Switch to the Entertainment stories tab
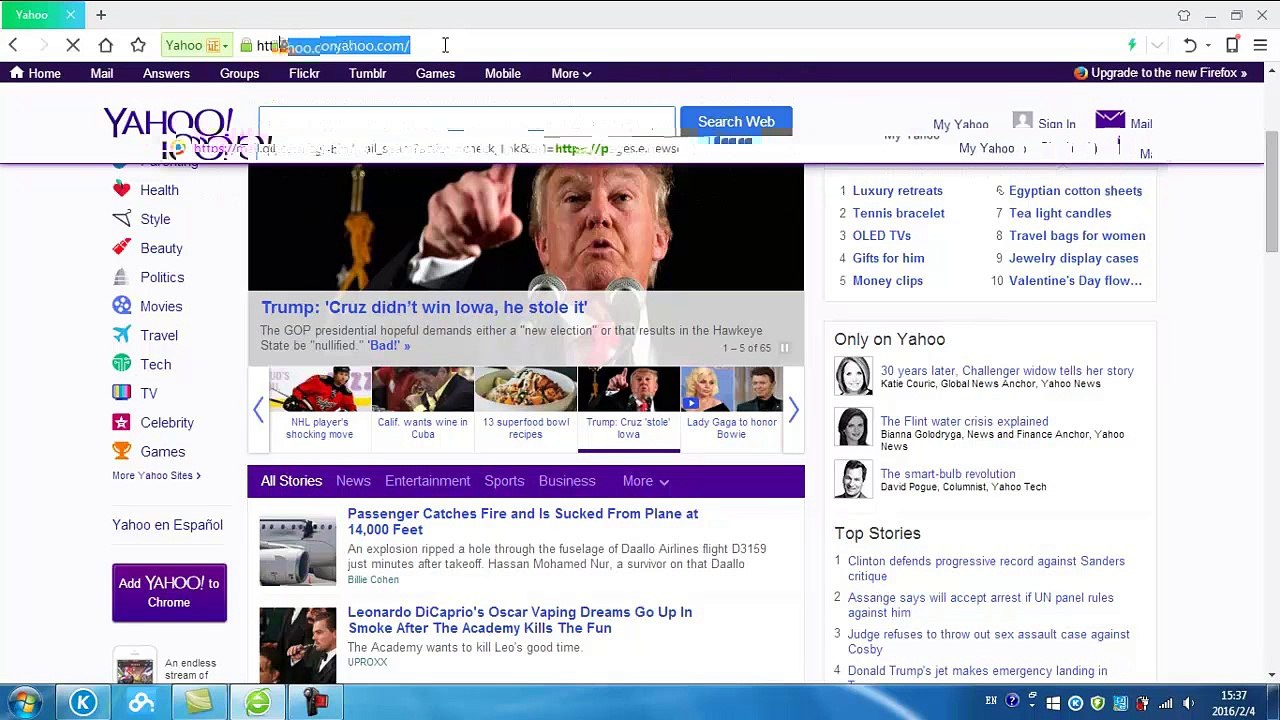Screen dimensions: 1280x720 point(427,481)
